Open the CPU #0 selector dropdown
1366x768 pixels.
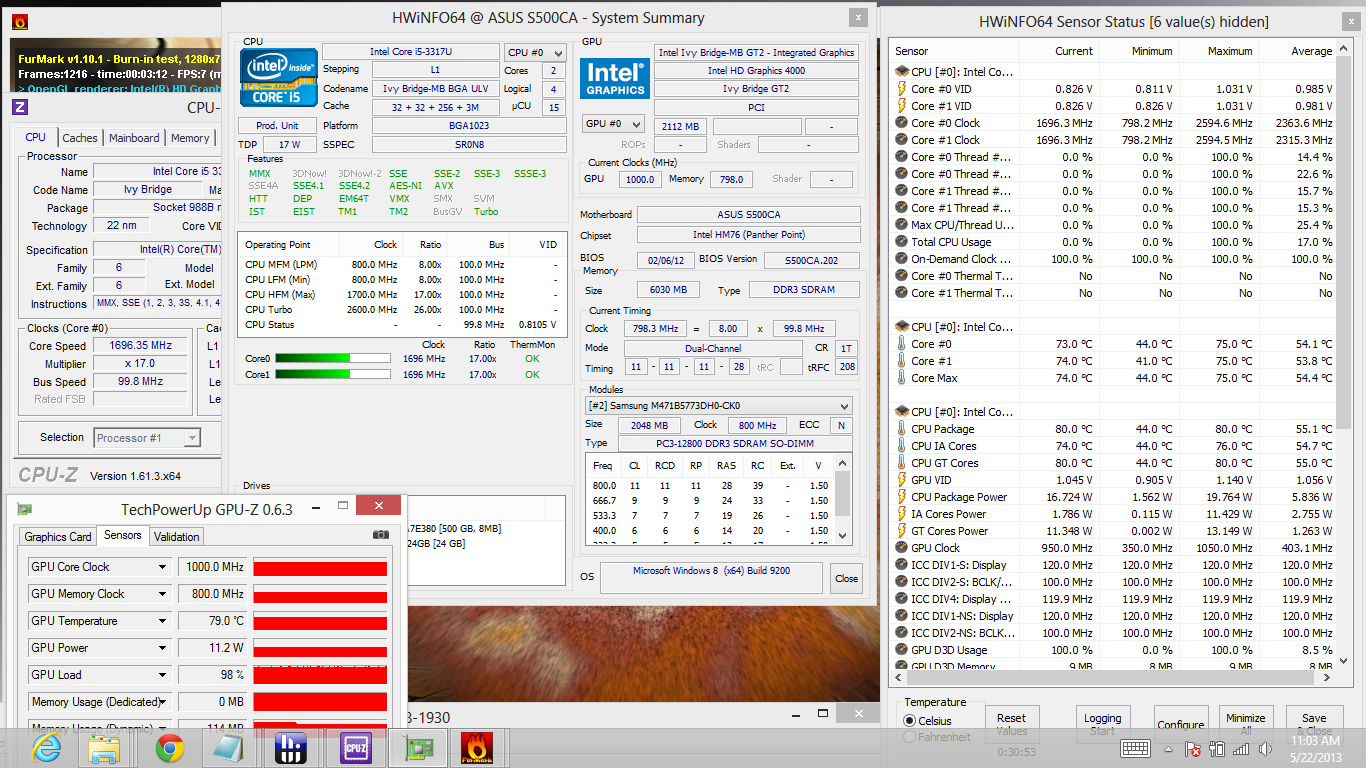pos(534,53)
